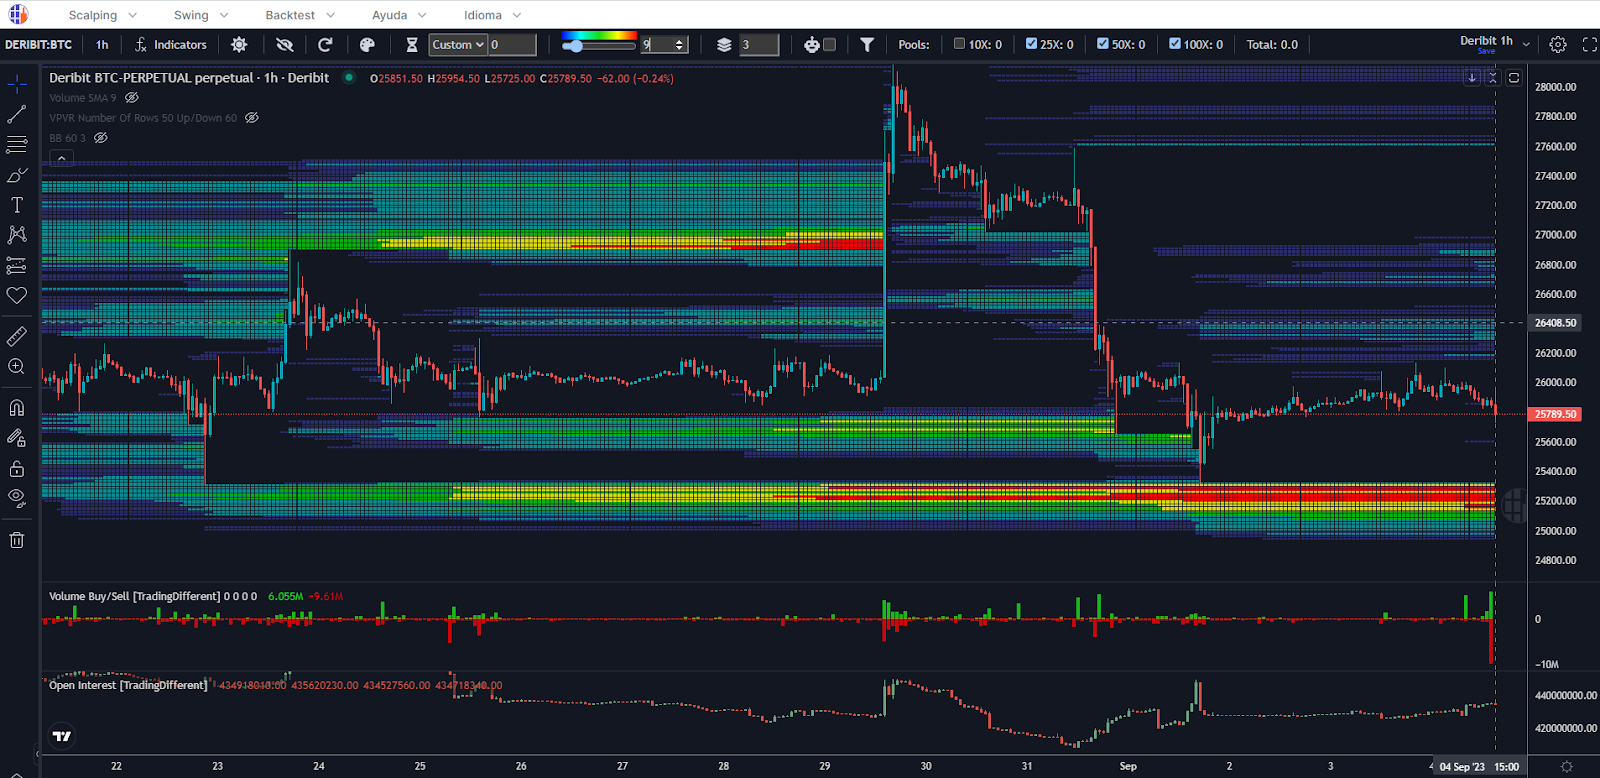Collapse the indicator legend

pos(61,158)
